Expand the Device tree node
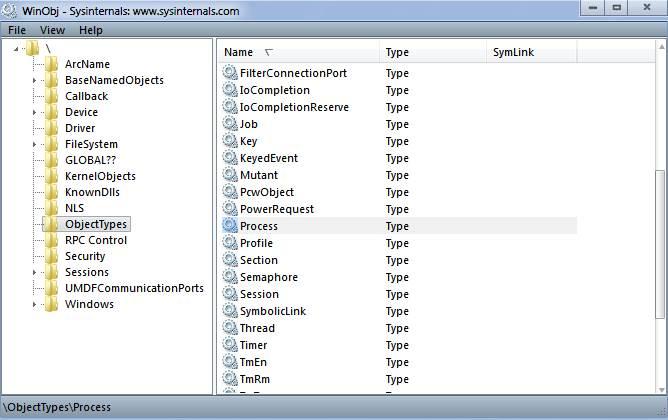The image size is (668, 420). 34,112
